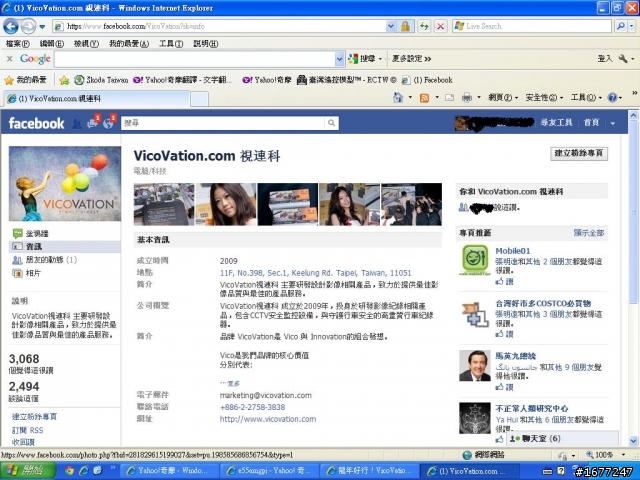Screen dimensions: 640x480
Task: Click the 建立粉絲專頁 button at top right
Action: coord(579,153)
